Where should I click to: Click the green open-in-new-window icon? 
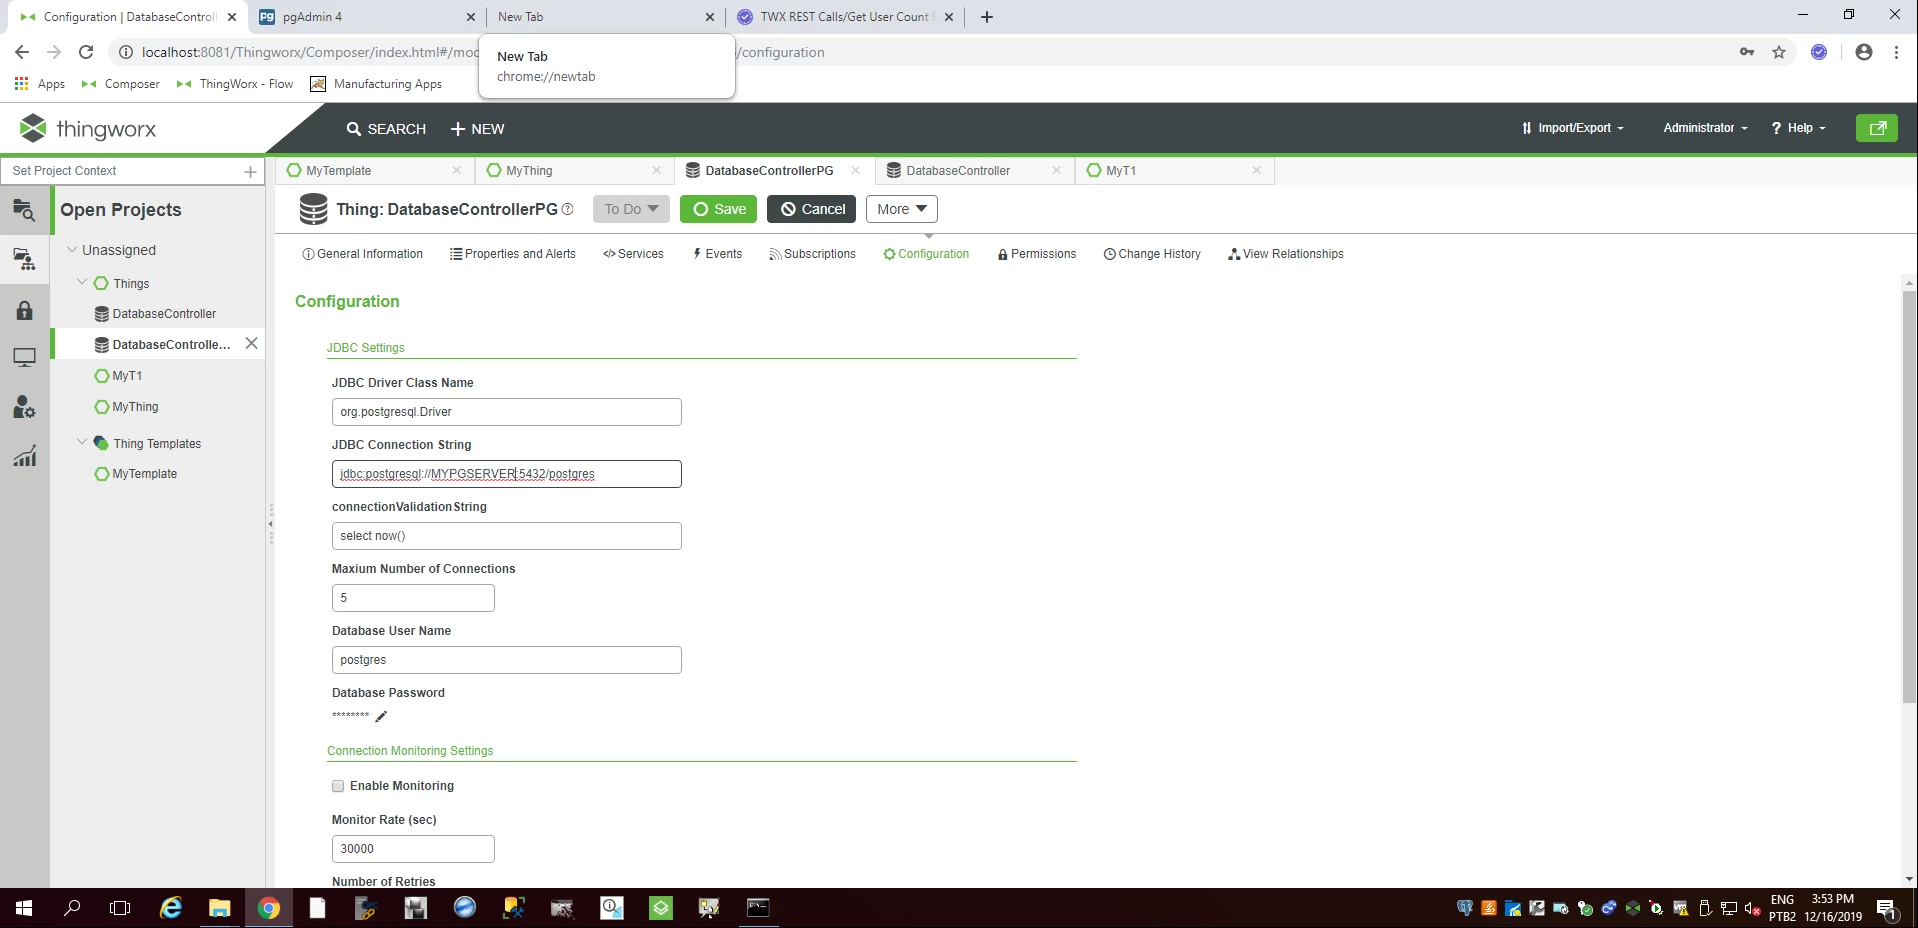[1877, 128]
